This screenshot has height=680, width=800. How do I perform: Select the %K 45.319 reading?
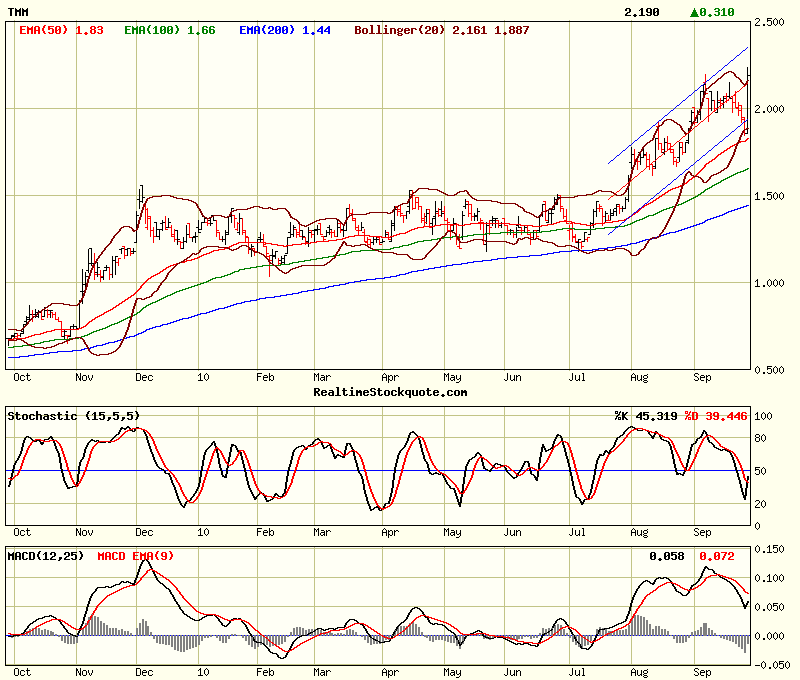click(646, 416)
